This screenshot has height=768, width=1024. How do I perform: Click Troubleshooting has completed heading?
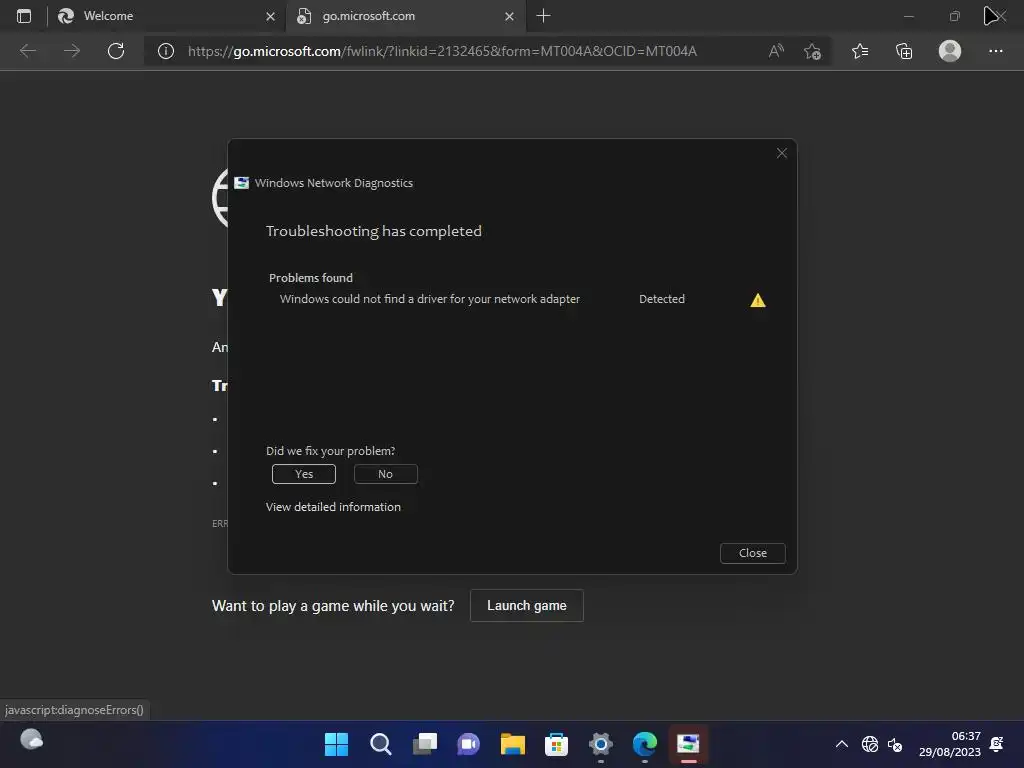[x=374, y=231]
